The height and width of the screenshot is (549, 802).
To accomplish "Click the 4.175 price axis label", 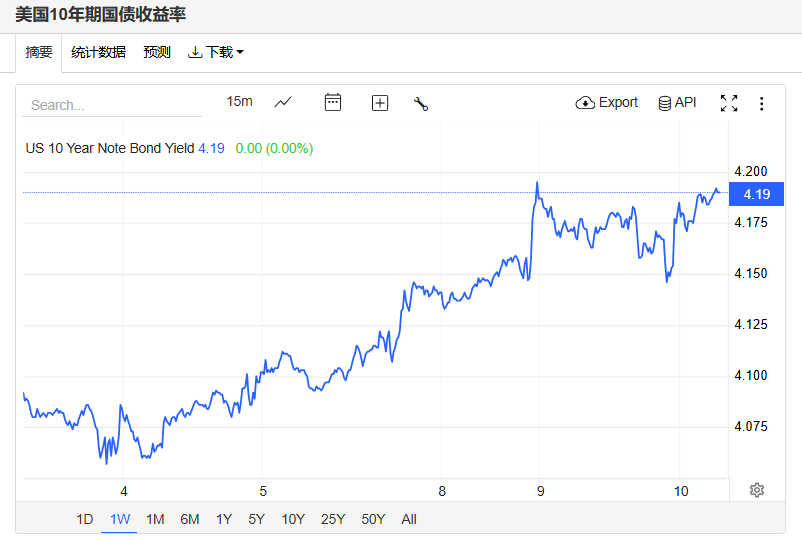I will click(751, 222).
